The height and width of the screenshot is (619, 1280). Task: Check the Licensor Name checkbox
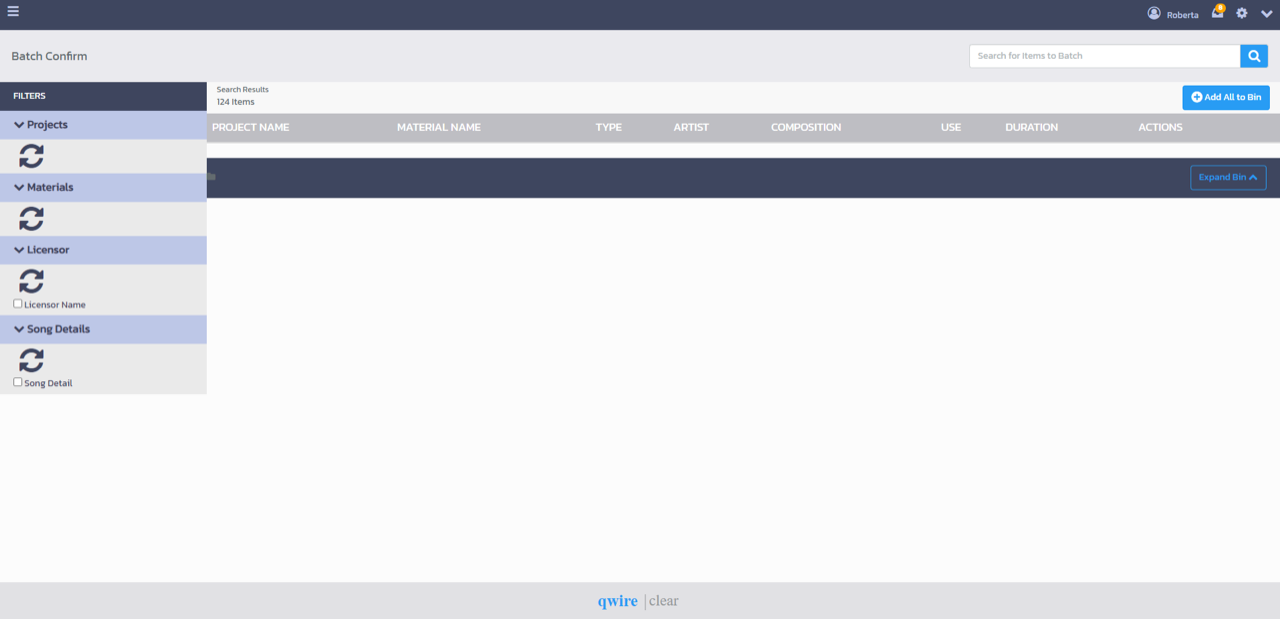(x=18, y=304)
